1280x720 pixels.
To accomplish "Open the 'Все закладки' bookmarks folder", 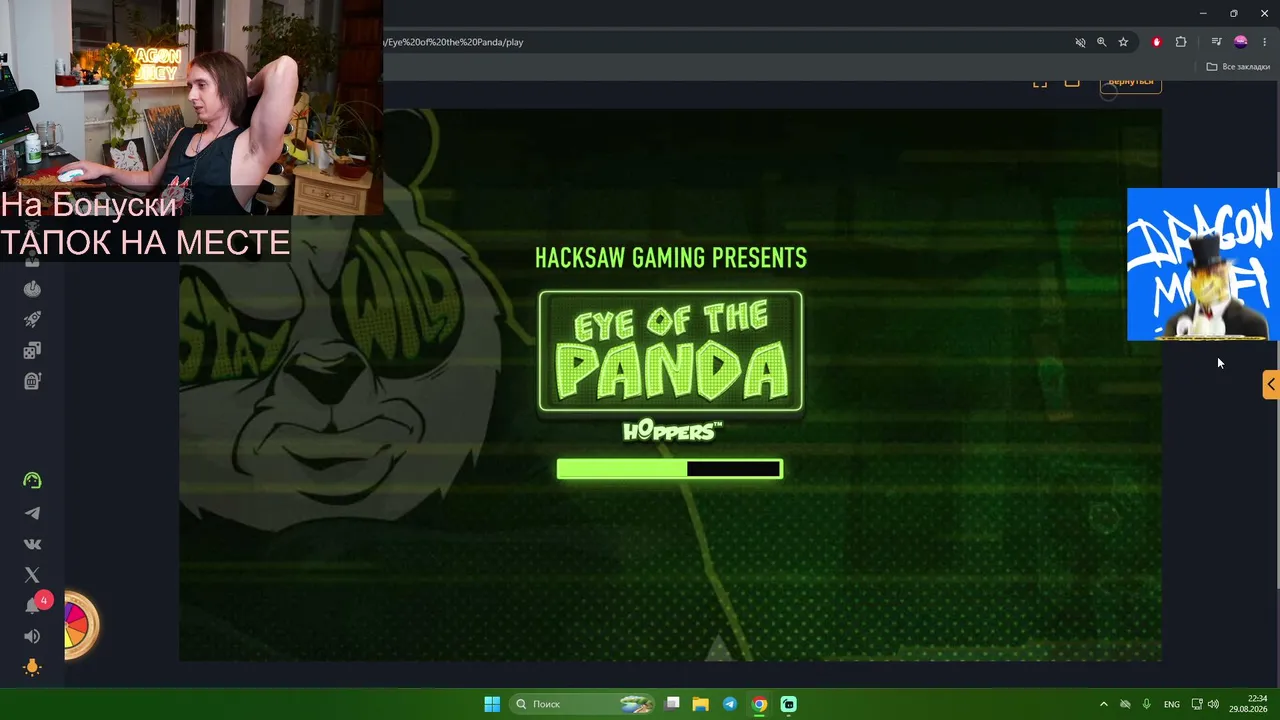I will (1238, 67).
